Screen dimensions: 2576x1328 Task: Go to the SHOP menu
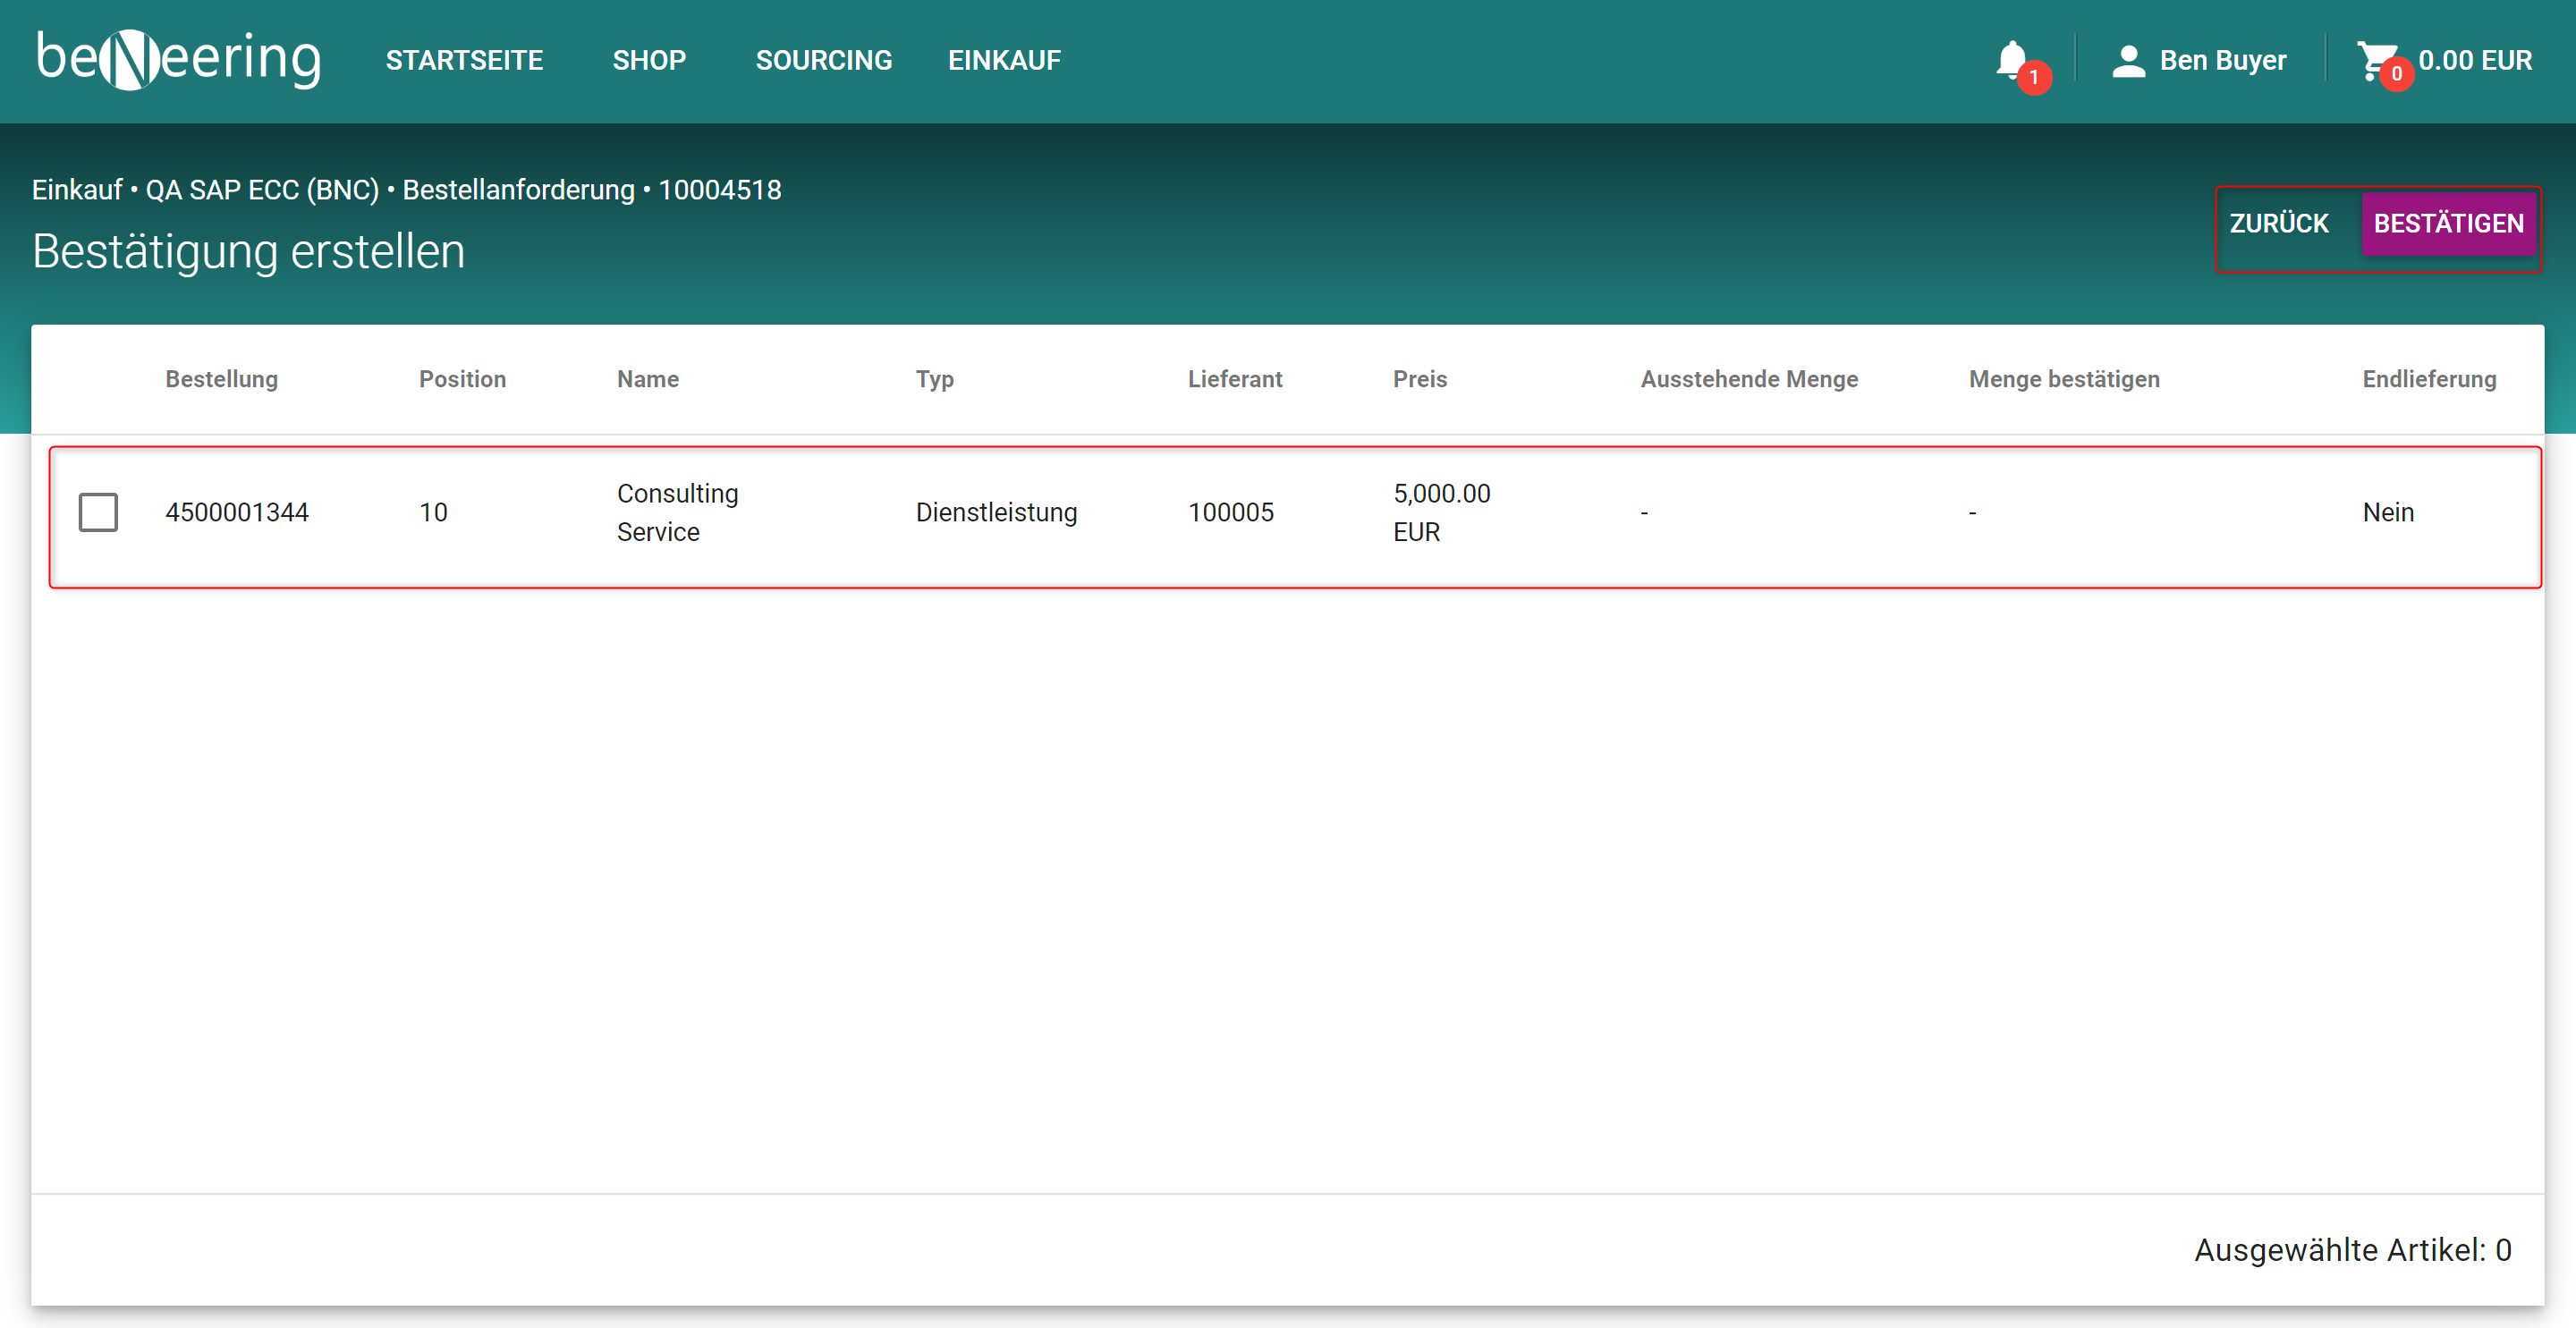tap(649, 61)
